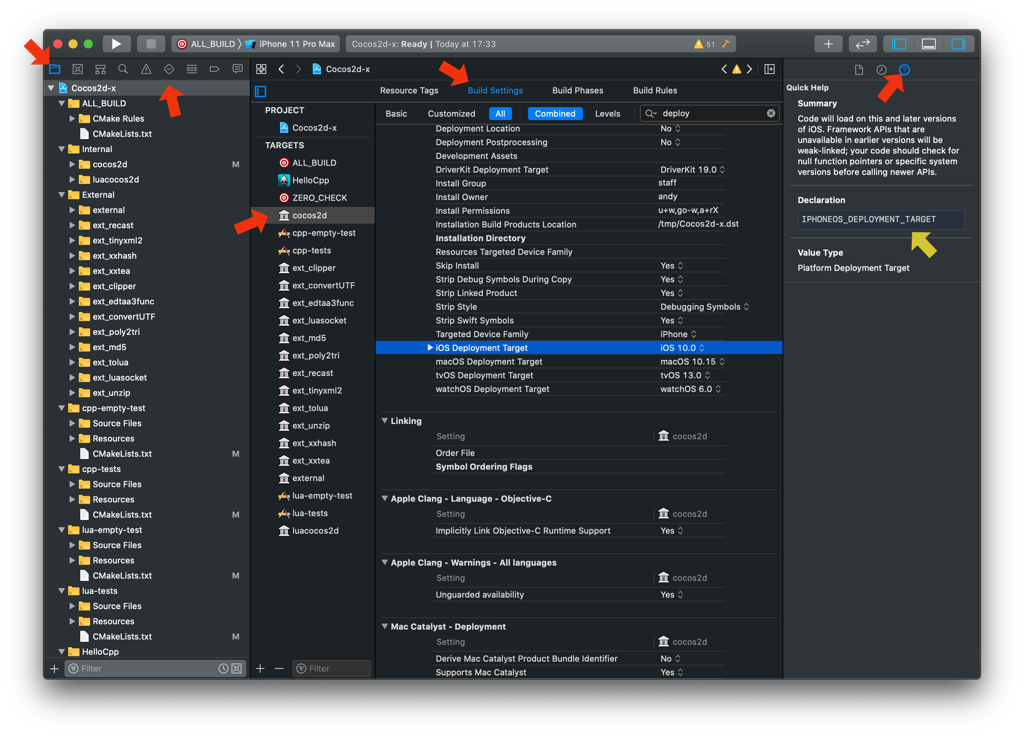This screenshot has height=736, width=1024.
Task: Clear the deploy search field text
Action: pos(771,114)
